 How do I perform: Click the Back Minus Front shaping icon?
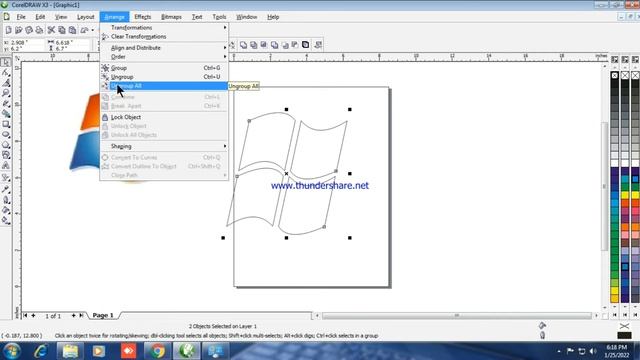[x=295, y=45]
